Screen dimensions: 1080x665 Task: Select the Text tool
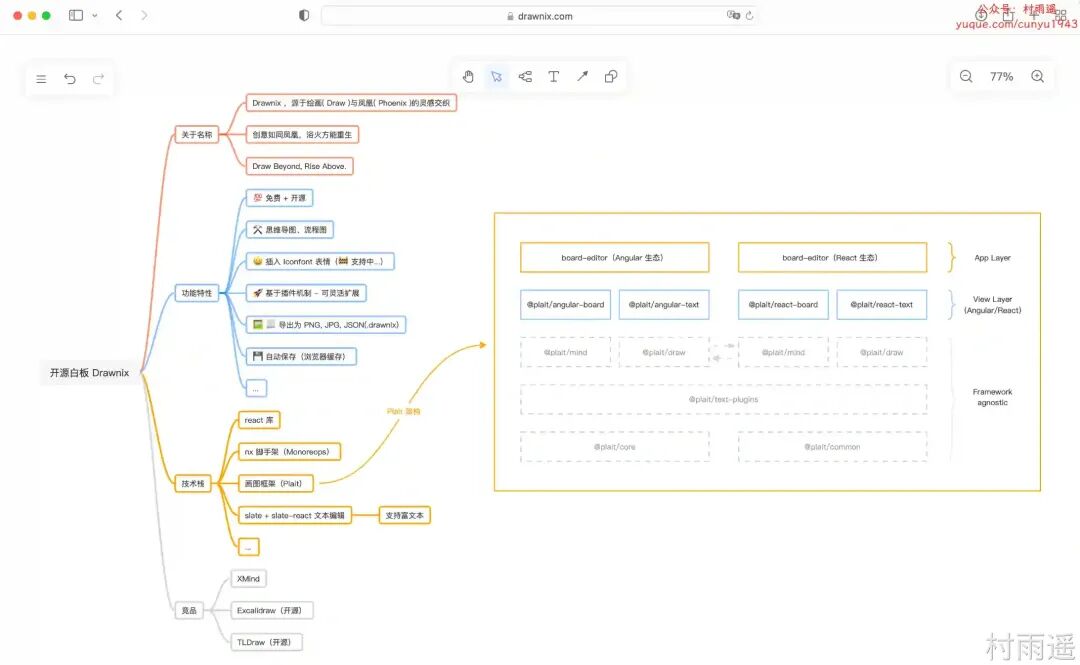(554, 76)
